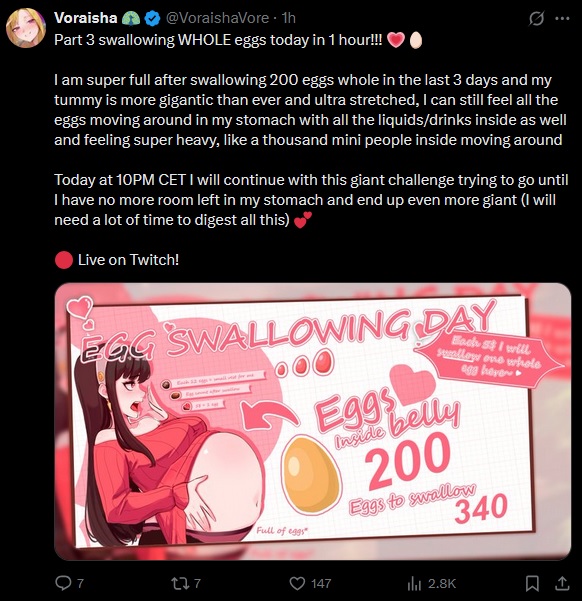Open the three-dot more options menu
This screenshot has height=601, width=582.
pyautogui.click(x=562, y=18)
